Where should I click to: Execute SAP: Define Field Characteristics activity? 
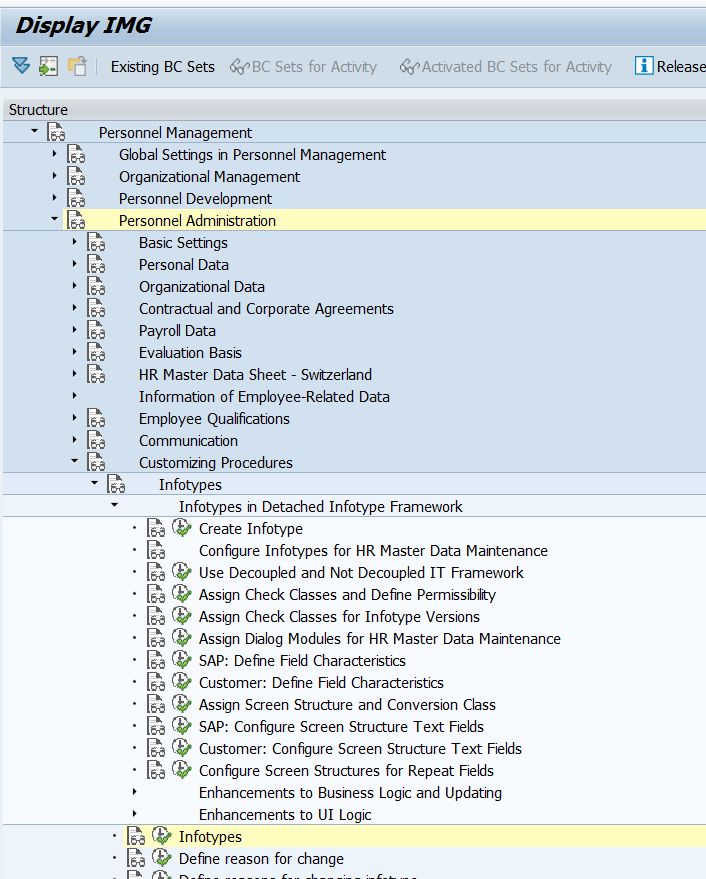tap(181, 660)
